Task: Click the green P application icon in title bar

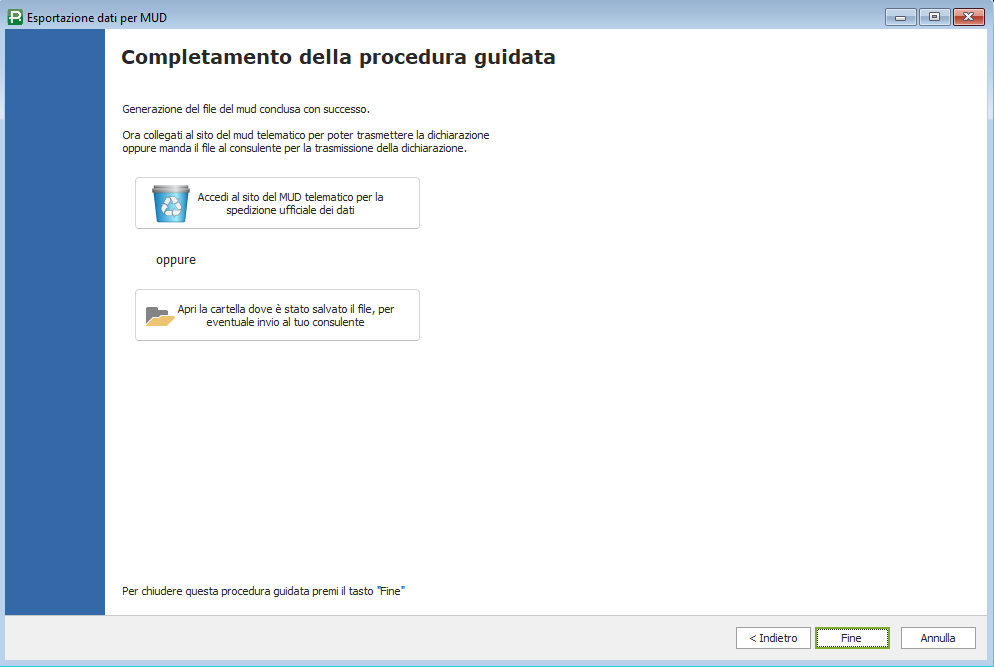Action: (x=14, y=16)
